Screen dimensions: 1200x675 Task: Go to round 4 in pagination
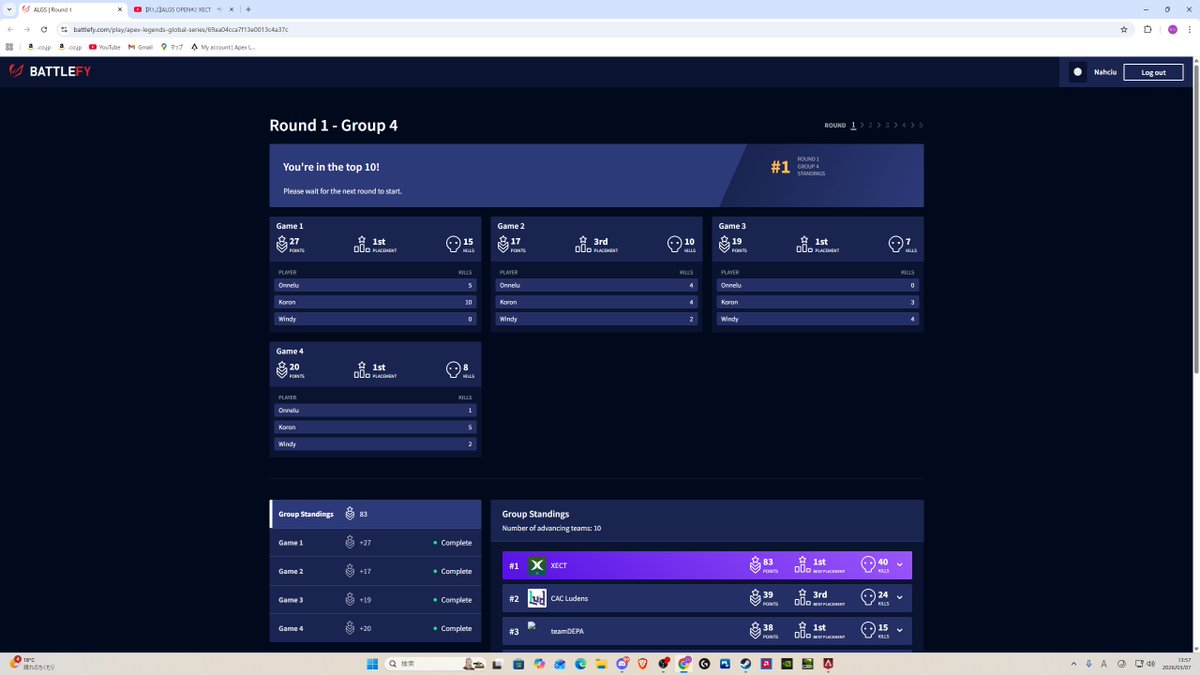pyautogui.click(x=904, y=125)
